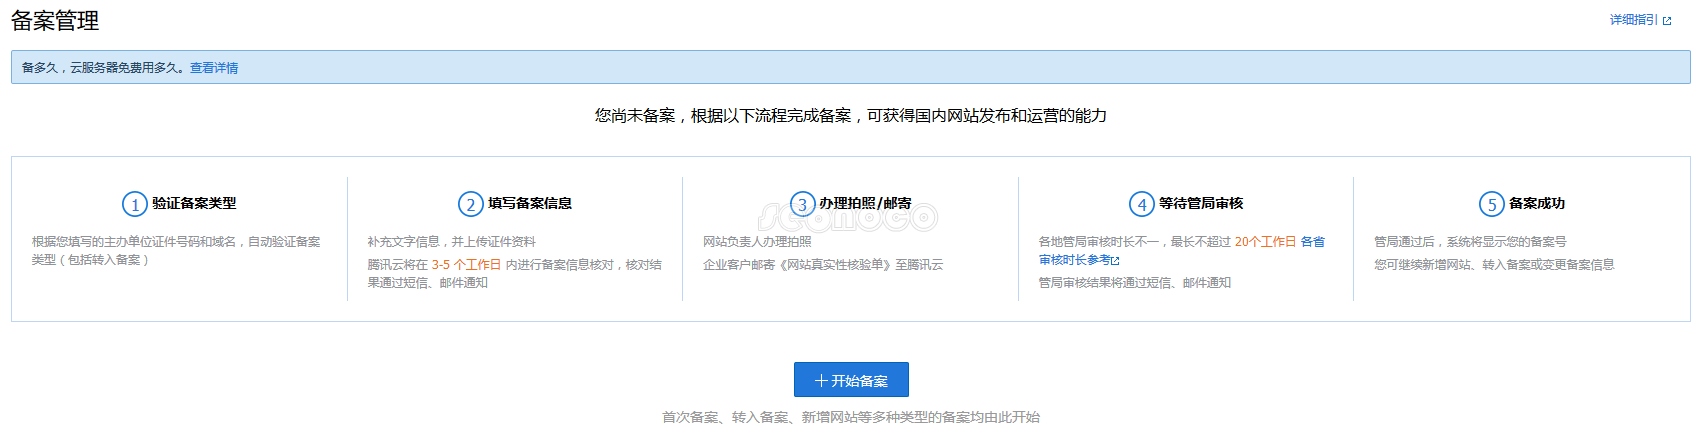Click external-link icon after 审核时长参考
Image resolution: width=1698 pixels, height=439 pixels.
1115,261
